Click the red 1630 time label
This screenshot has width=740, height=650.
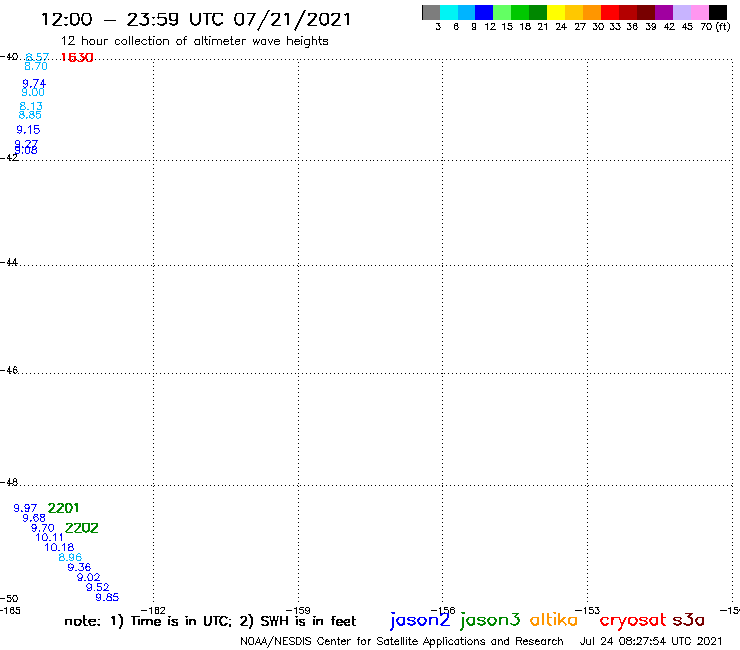pos(77,58)
